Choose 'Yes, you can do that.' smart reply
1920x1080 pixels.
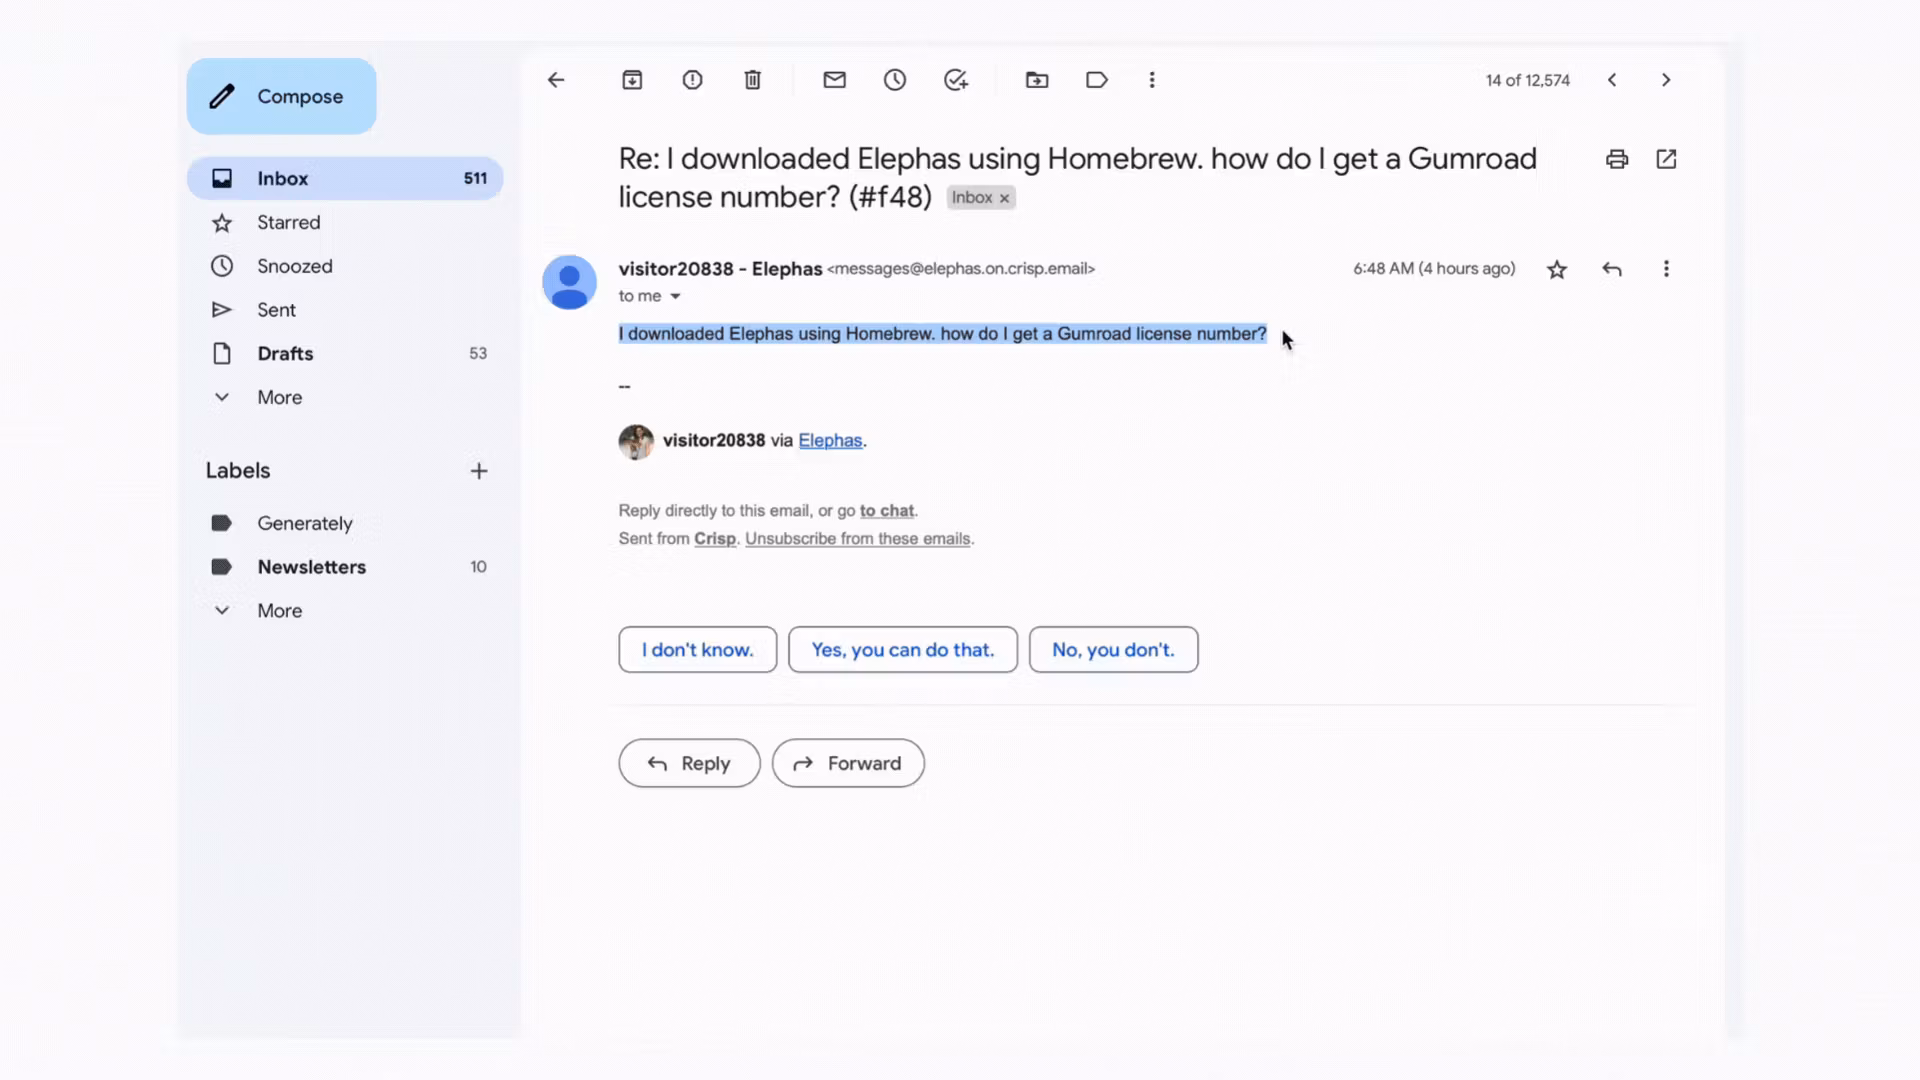pyautogui.click(x=903, y=650)
